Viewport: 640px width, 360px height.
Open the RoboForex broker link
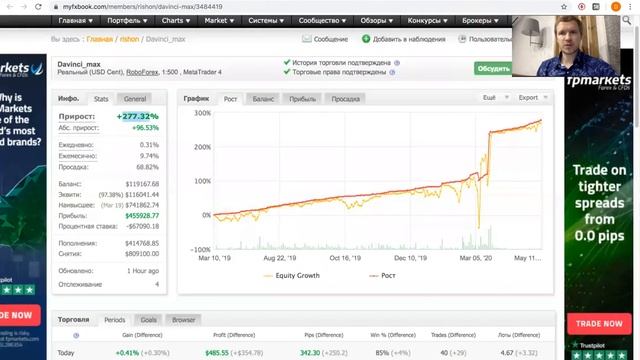pyautogui.click(x=142, y=72)
